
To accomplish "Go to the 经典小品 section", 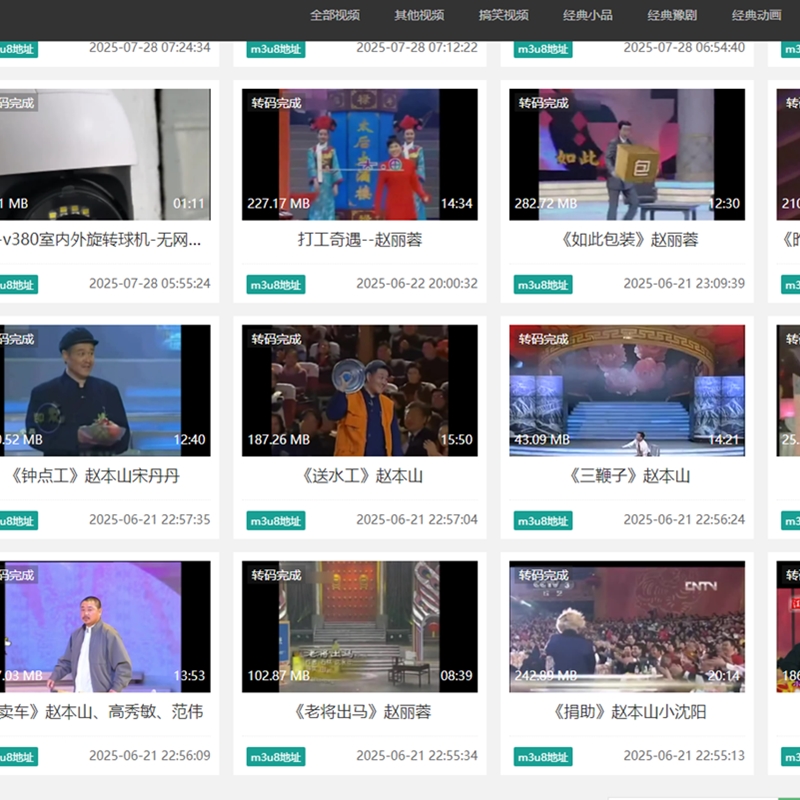I will [x=588, y=15].
